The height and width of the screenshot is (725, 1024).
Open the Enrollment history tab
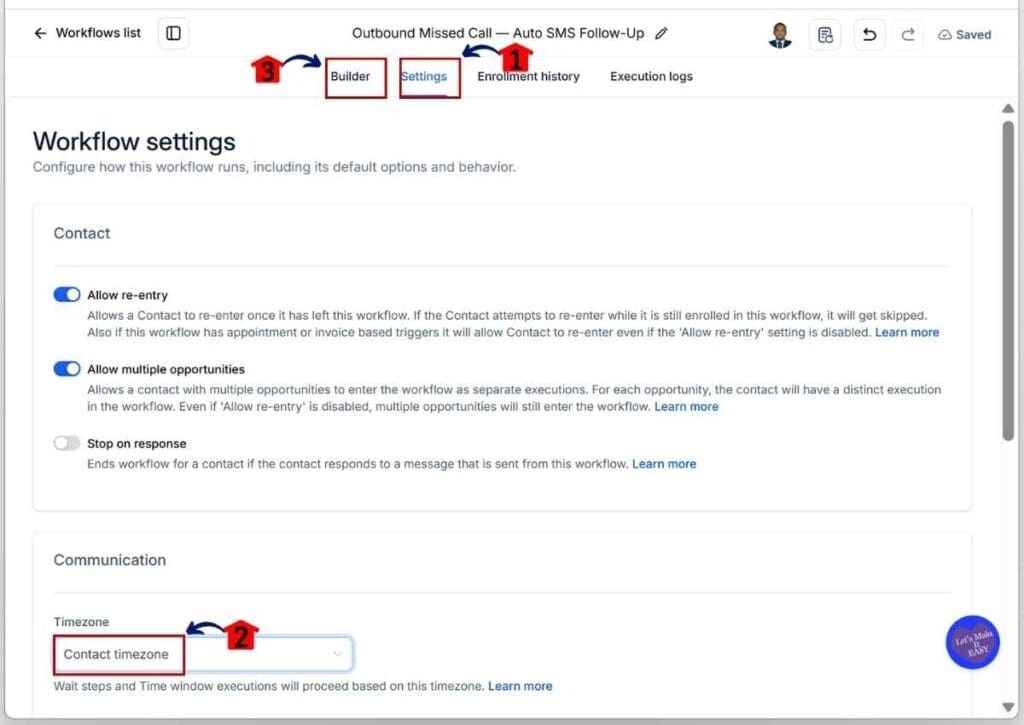528,76
